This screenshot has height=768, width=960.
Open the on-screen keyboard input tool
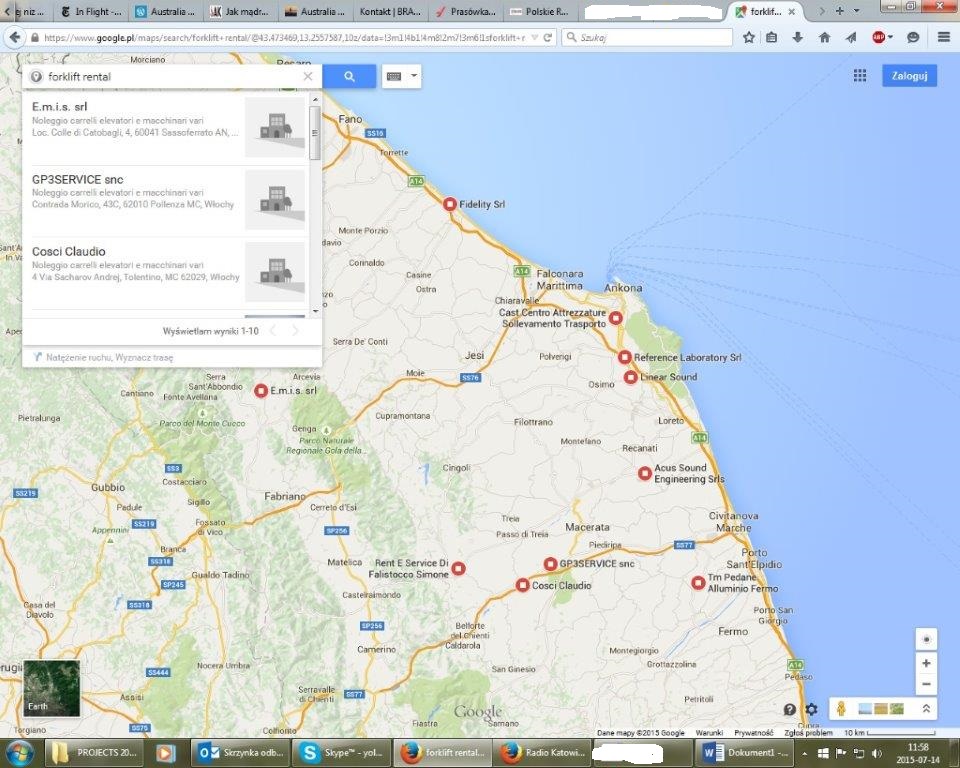tap(394, 77)
